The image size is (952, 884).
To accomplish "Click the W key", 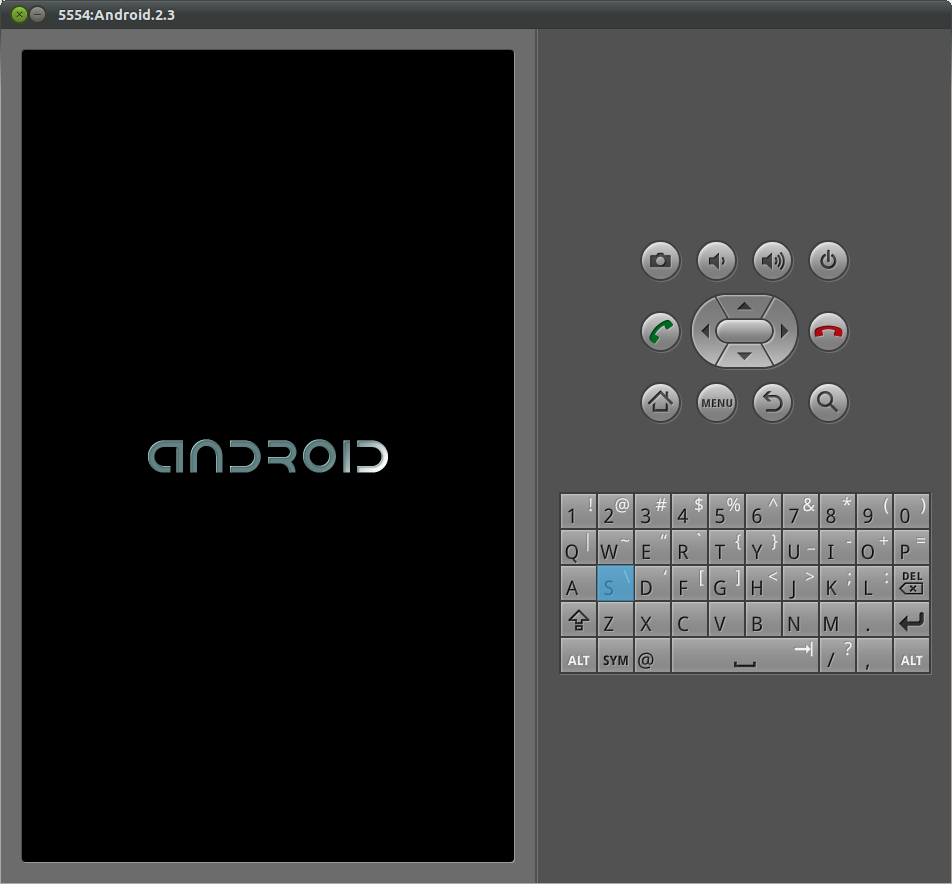I will (x=615, y=548).
